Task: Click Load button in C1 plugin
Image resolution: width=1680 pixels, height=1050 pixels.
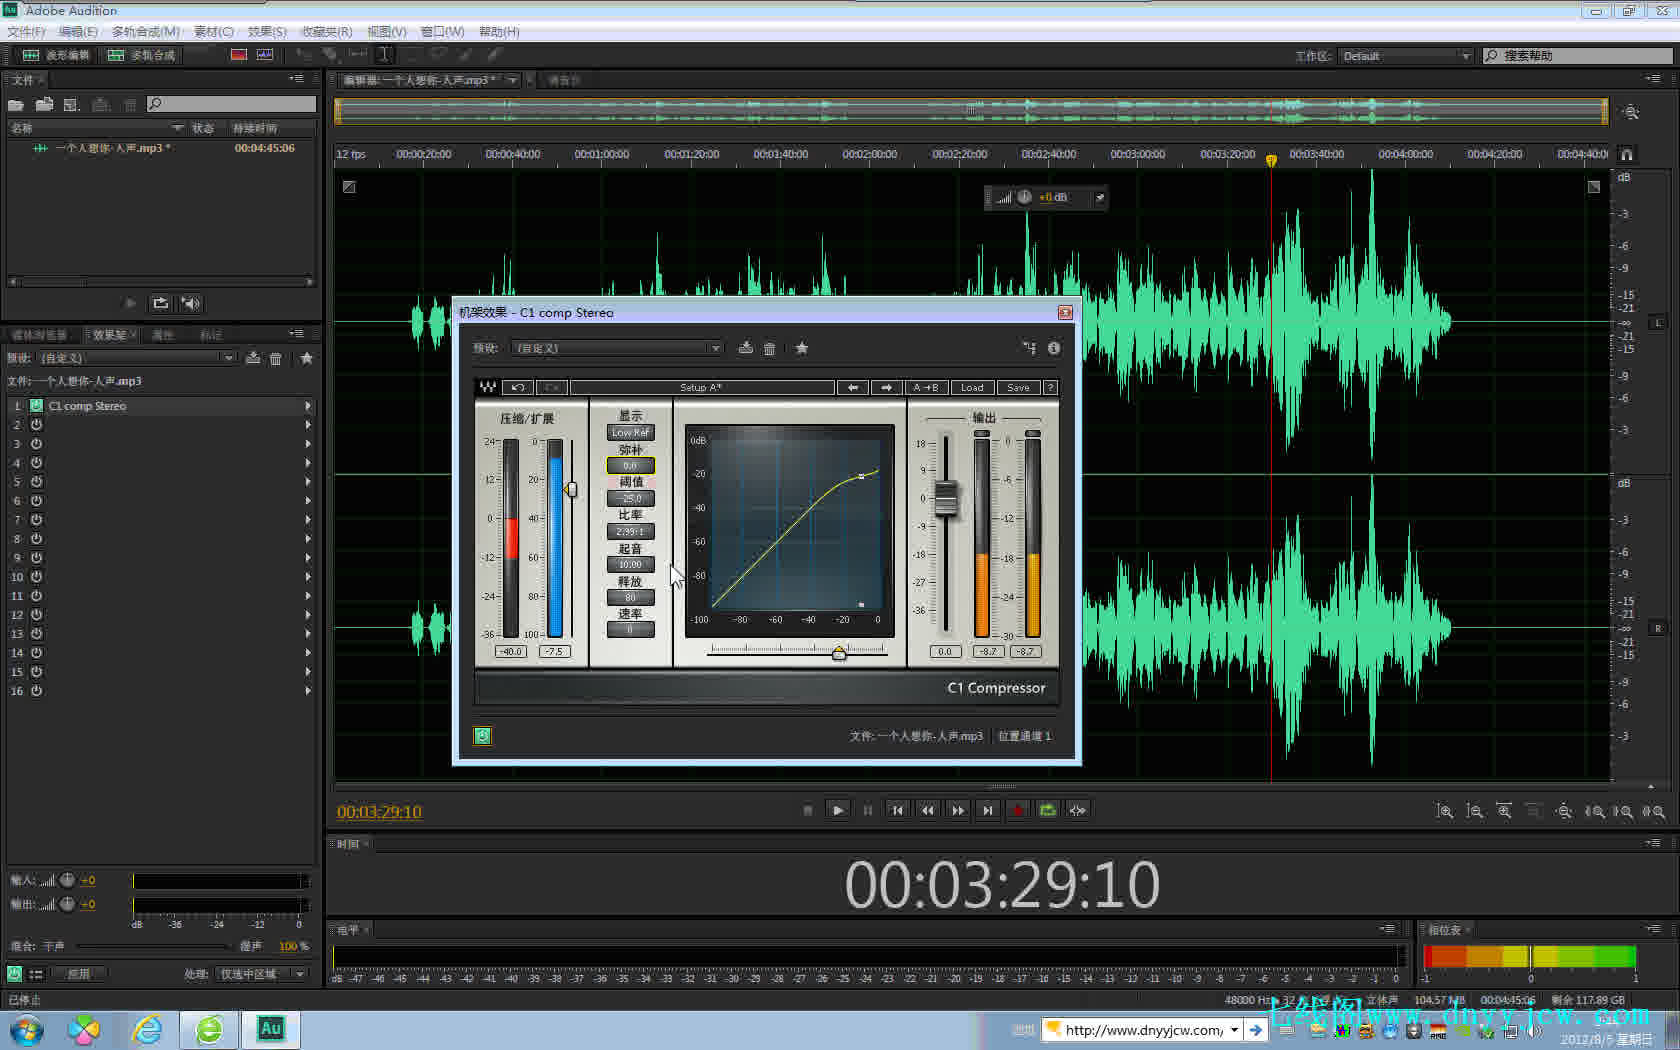Action: [972, 387]
